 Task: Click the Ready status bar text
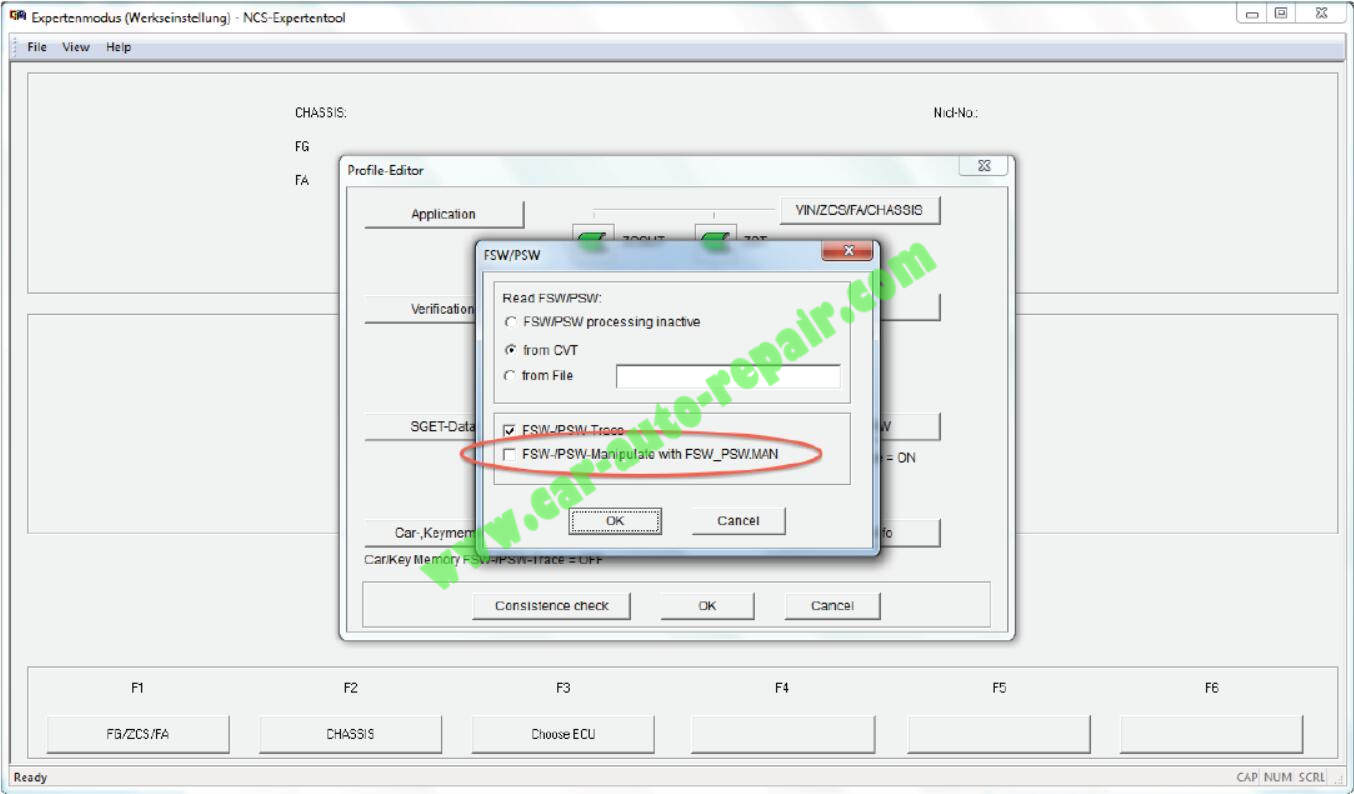tap(31, 777)
